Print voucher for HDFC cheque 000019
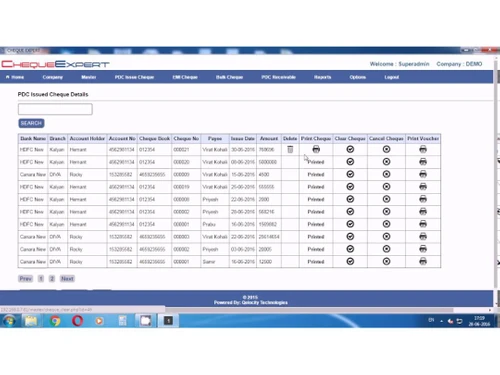The width and height of the screenshot is (500, 375). (423, 187)
